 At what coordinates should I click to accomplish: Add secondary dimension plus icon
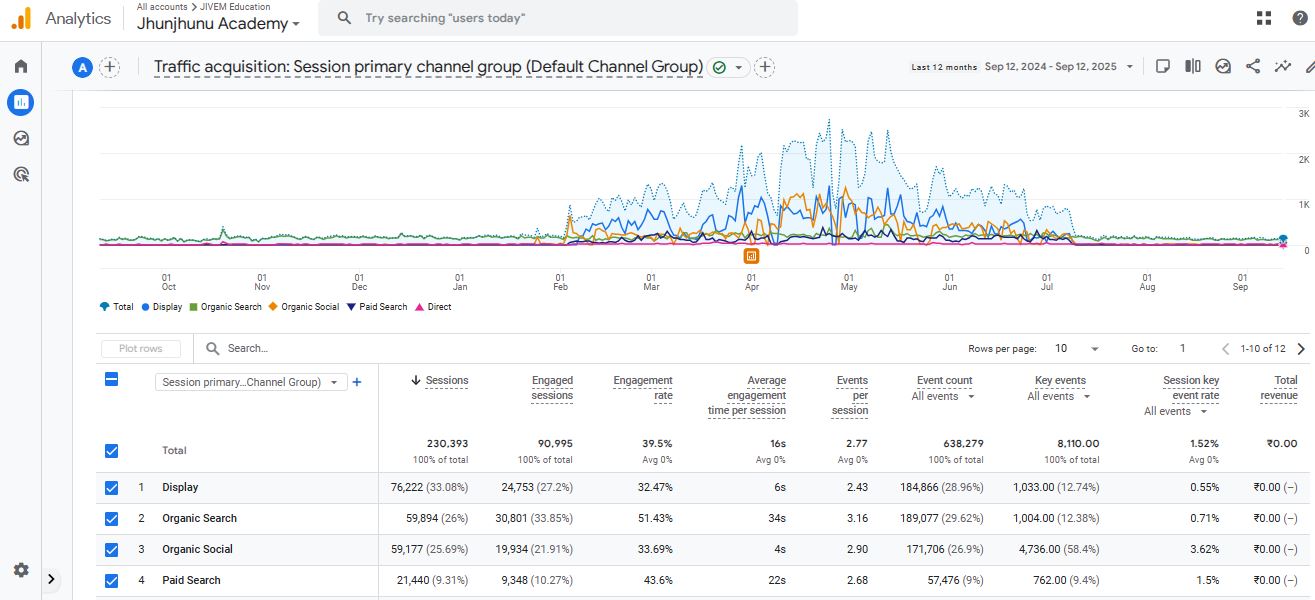tap(357, 382)
